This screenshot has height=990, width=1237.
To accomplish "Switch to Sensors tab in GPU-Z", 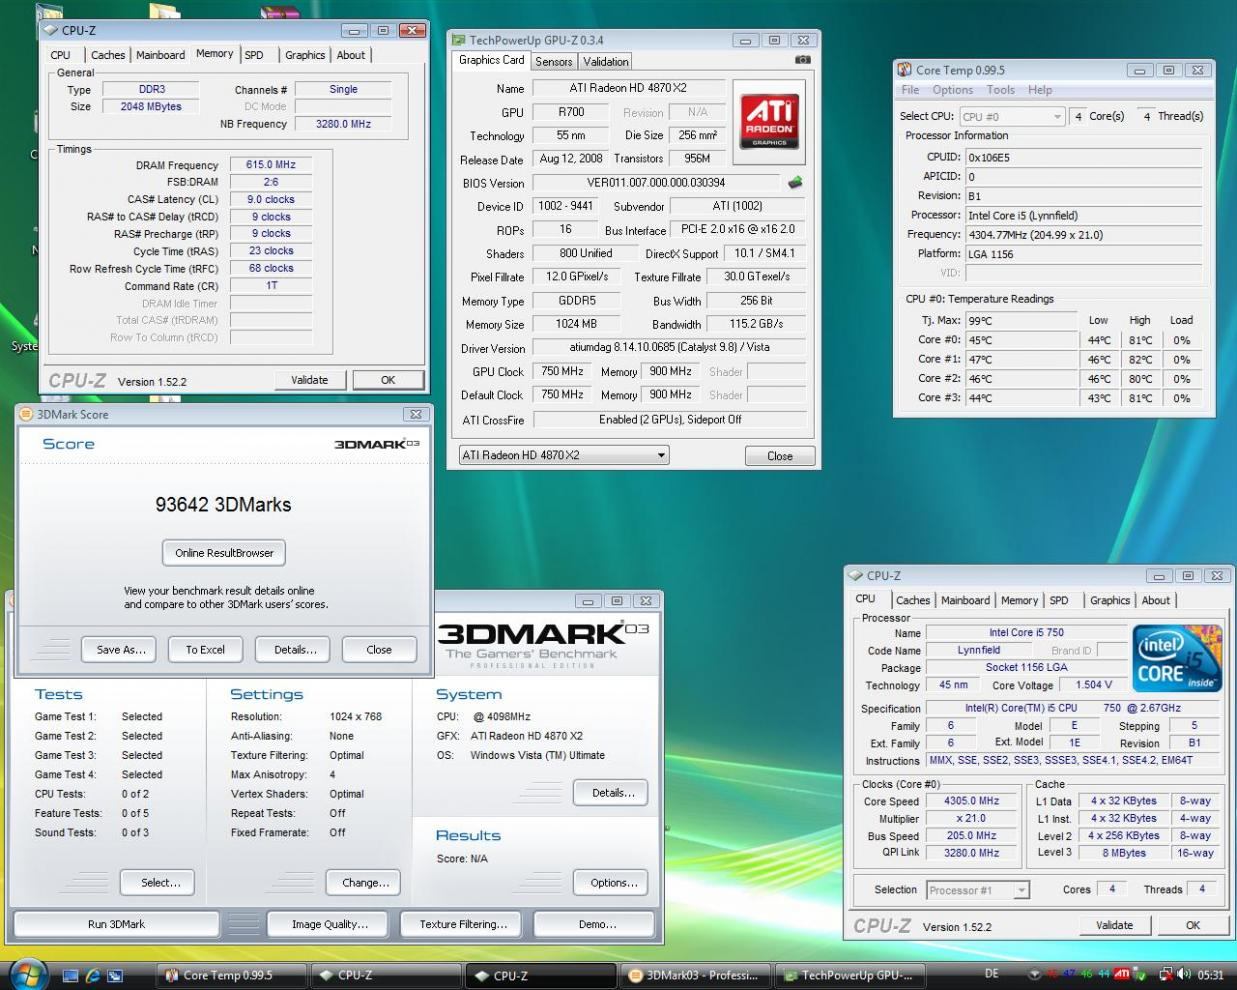I will coord(553,61).
